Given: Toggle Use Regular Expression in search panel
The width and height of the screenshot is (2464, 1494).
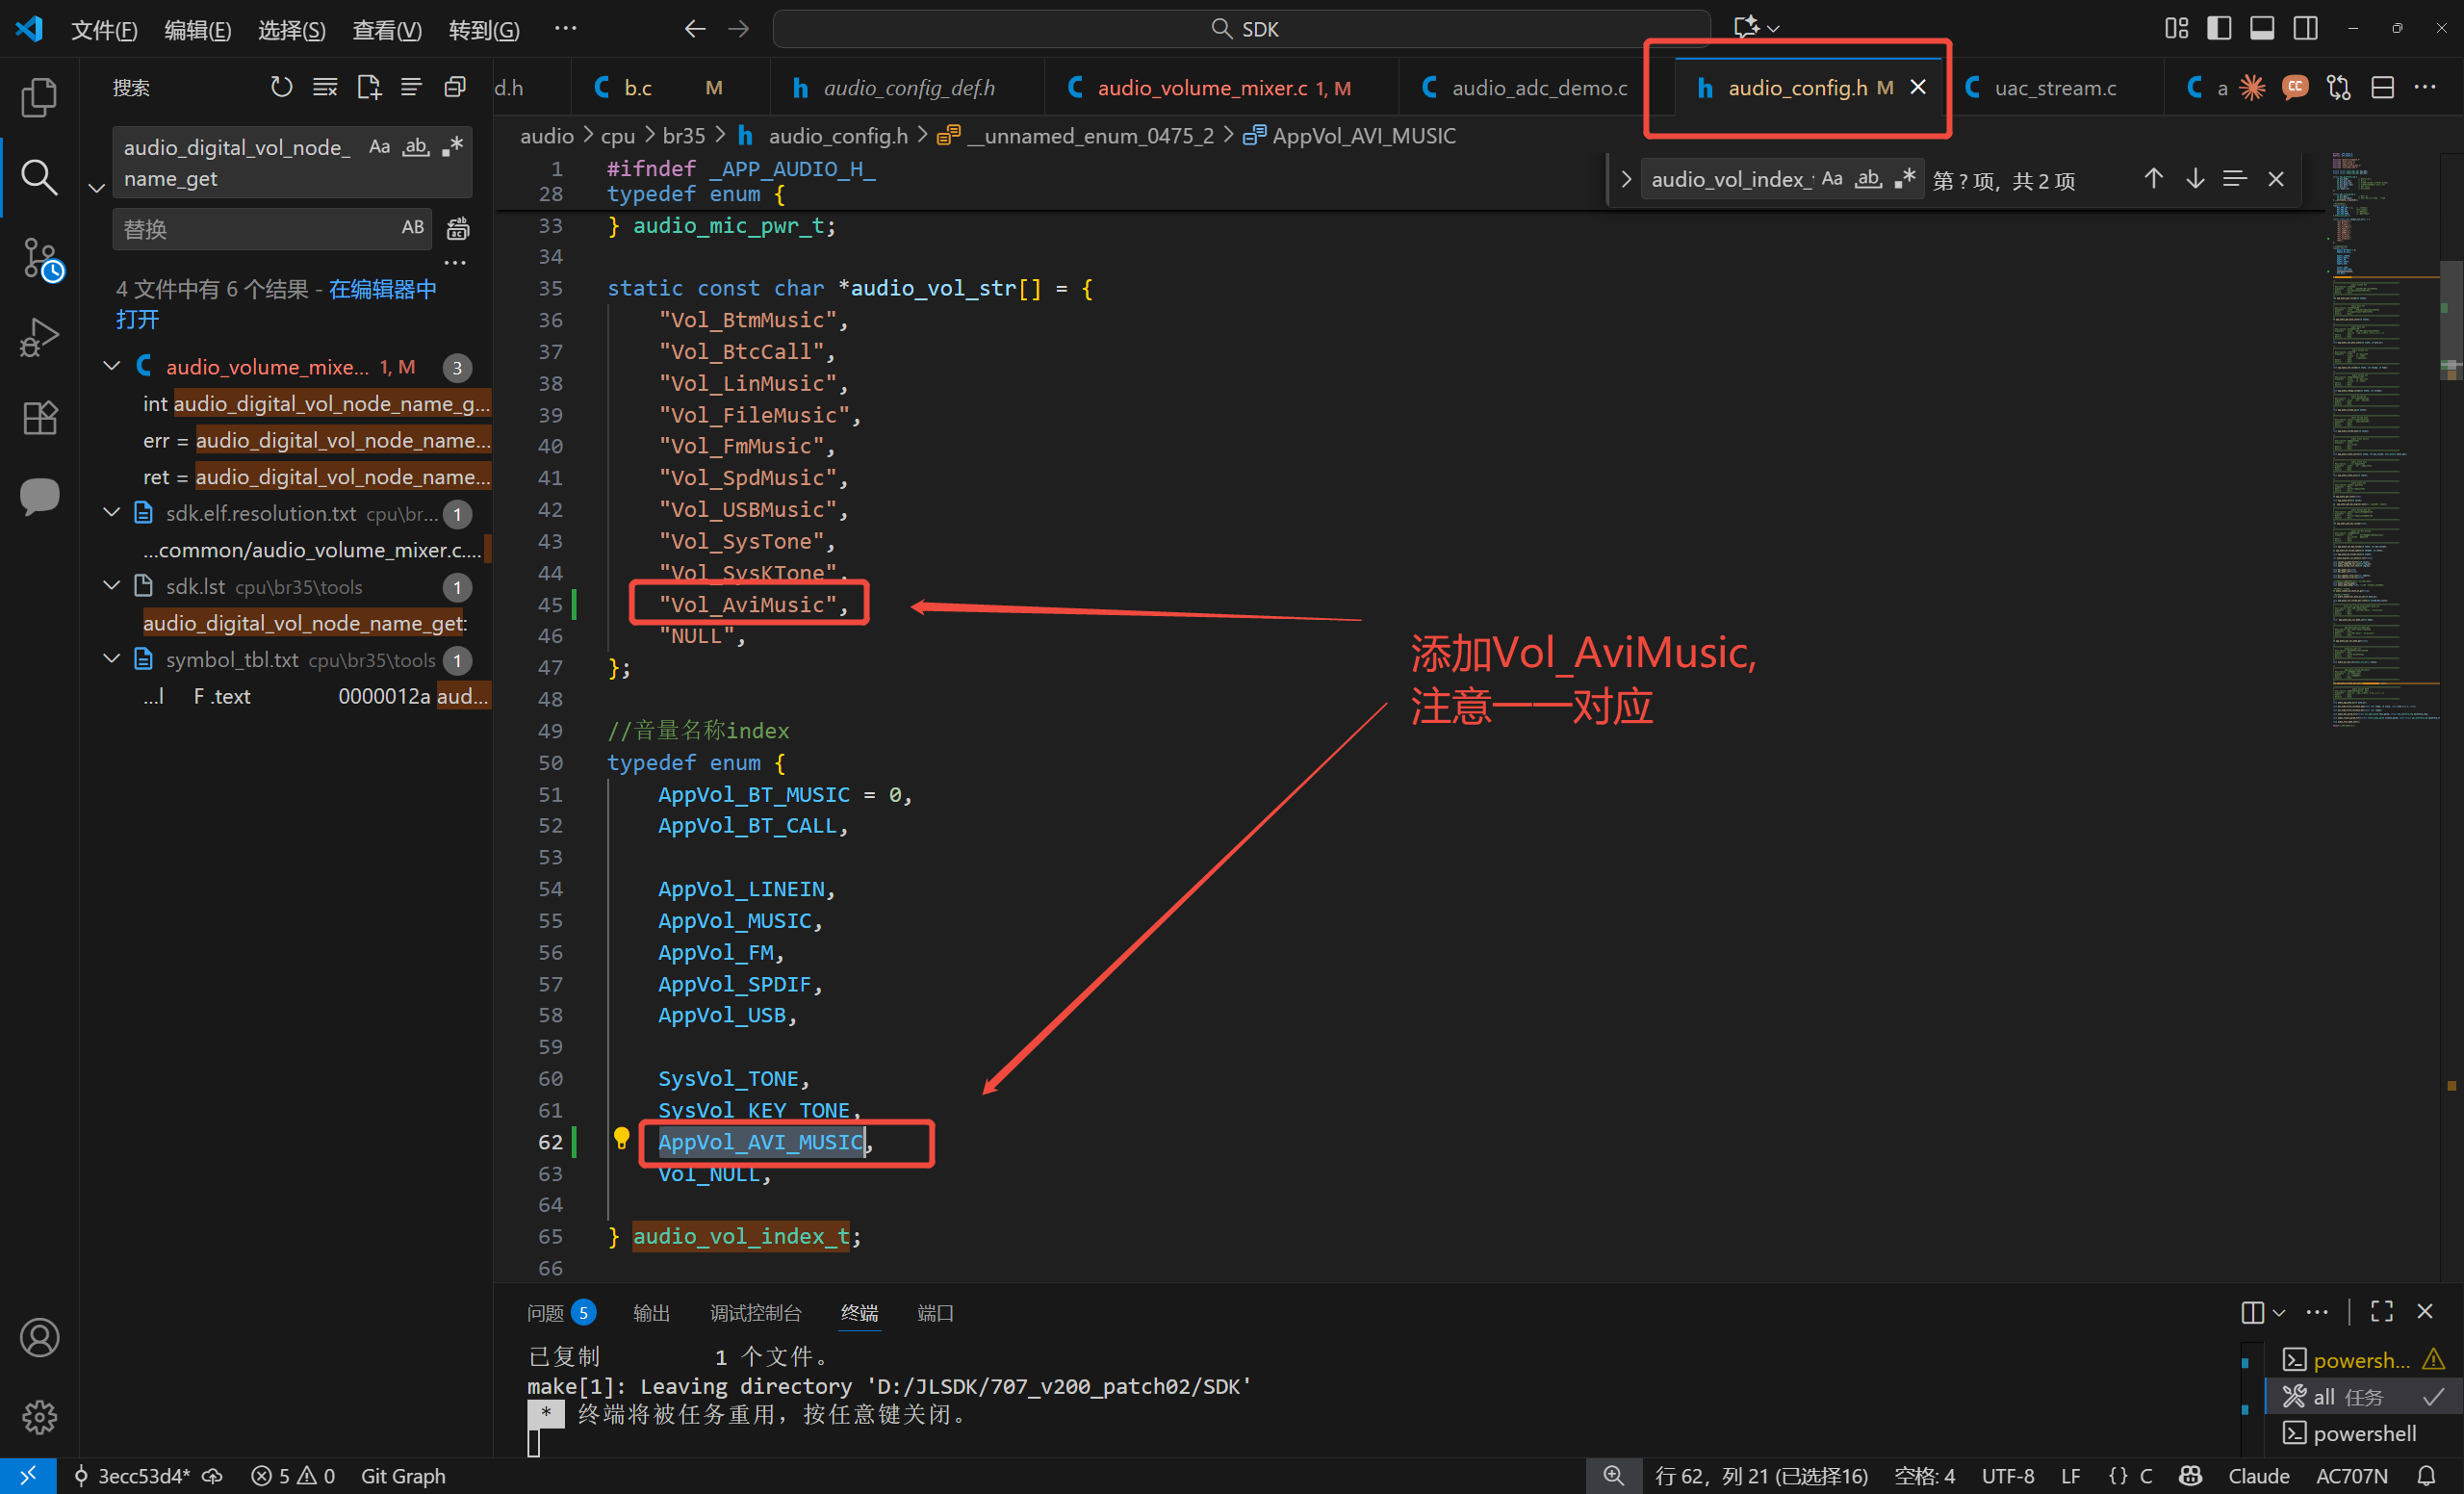Looking at the screenshot, I should click(452, 147).
